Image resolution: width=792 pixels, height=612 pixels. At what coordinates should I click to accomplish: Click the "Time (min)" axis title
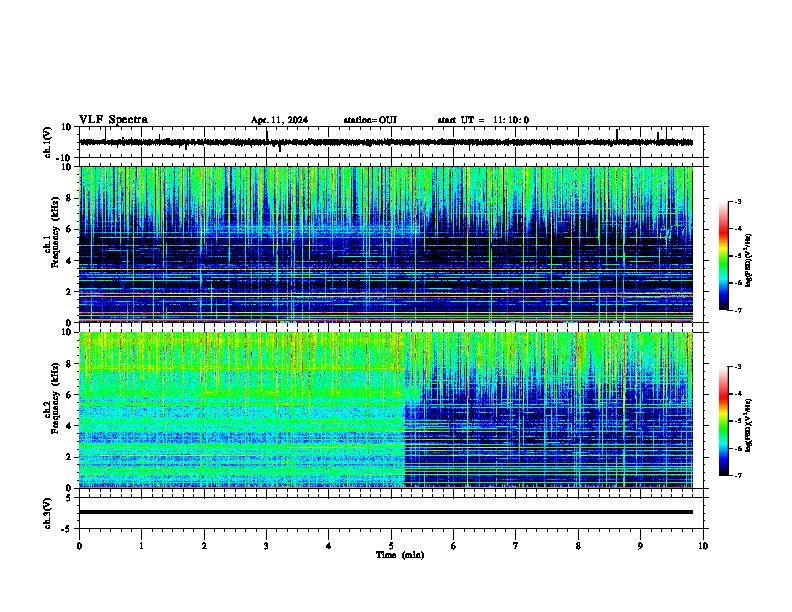coord(400,555)
